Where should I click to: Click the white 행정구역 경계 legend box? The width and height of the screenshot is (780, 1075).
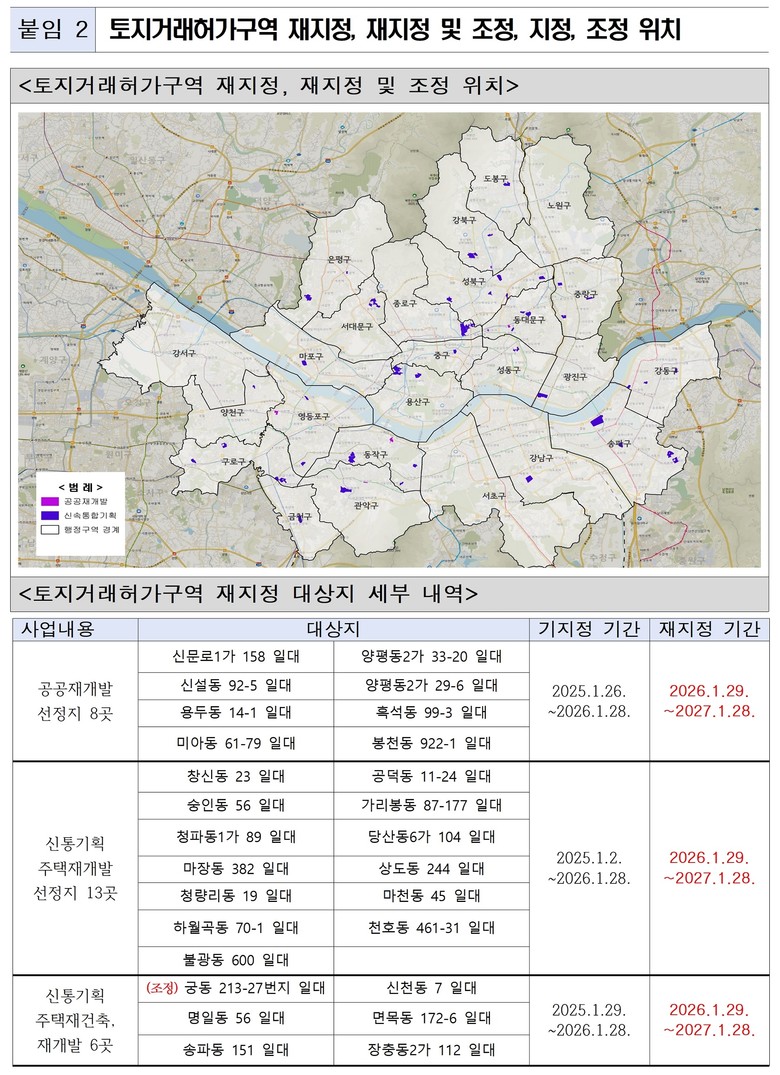pos(49,528)
